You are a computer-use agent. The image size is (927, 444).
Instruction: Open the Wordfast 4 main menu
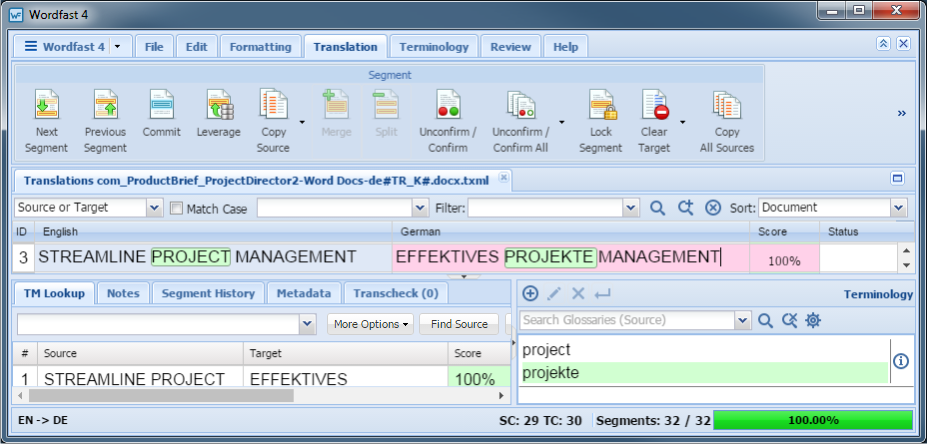[x=65, y=47]
